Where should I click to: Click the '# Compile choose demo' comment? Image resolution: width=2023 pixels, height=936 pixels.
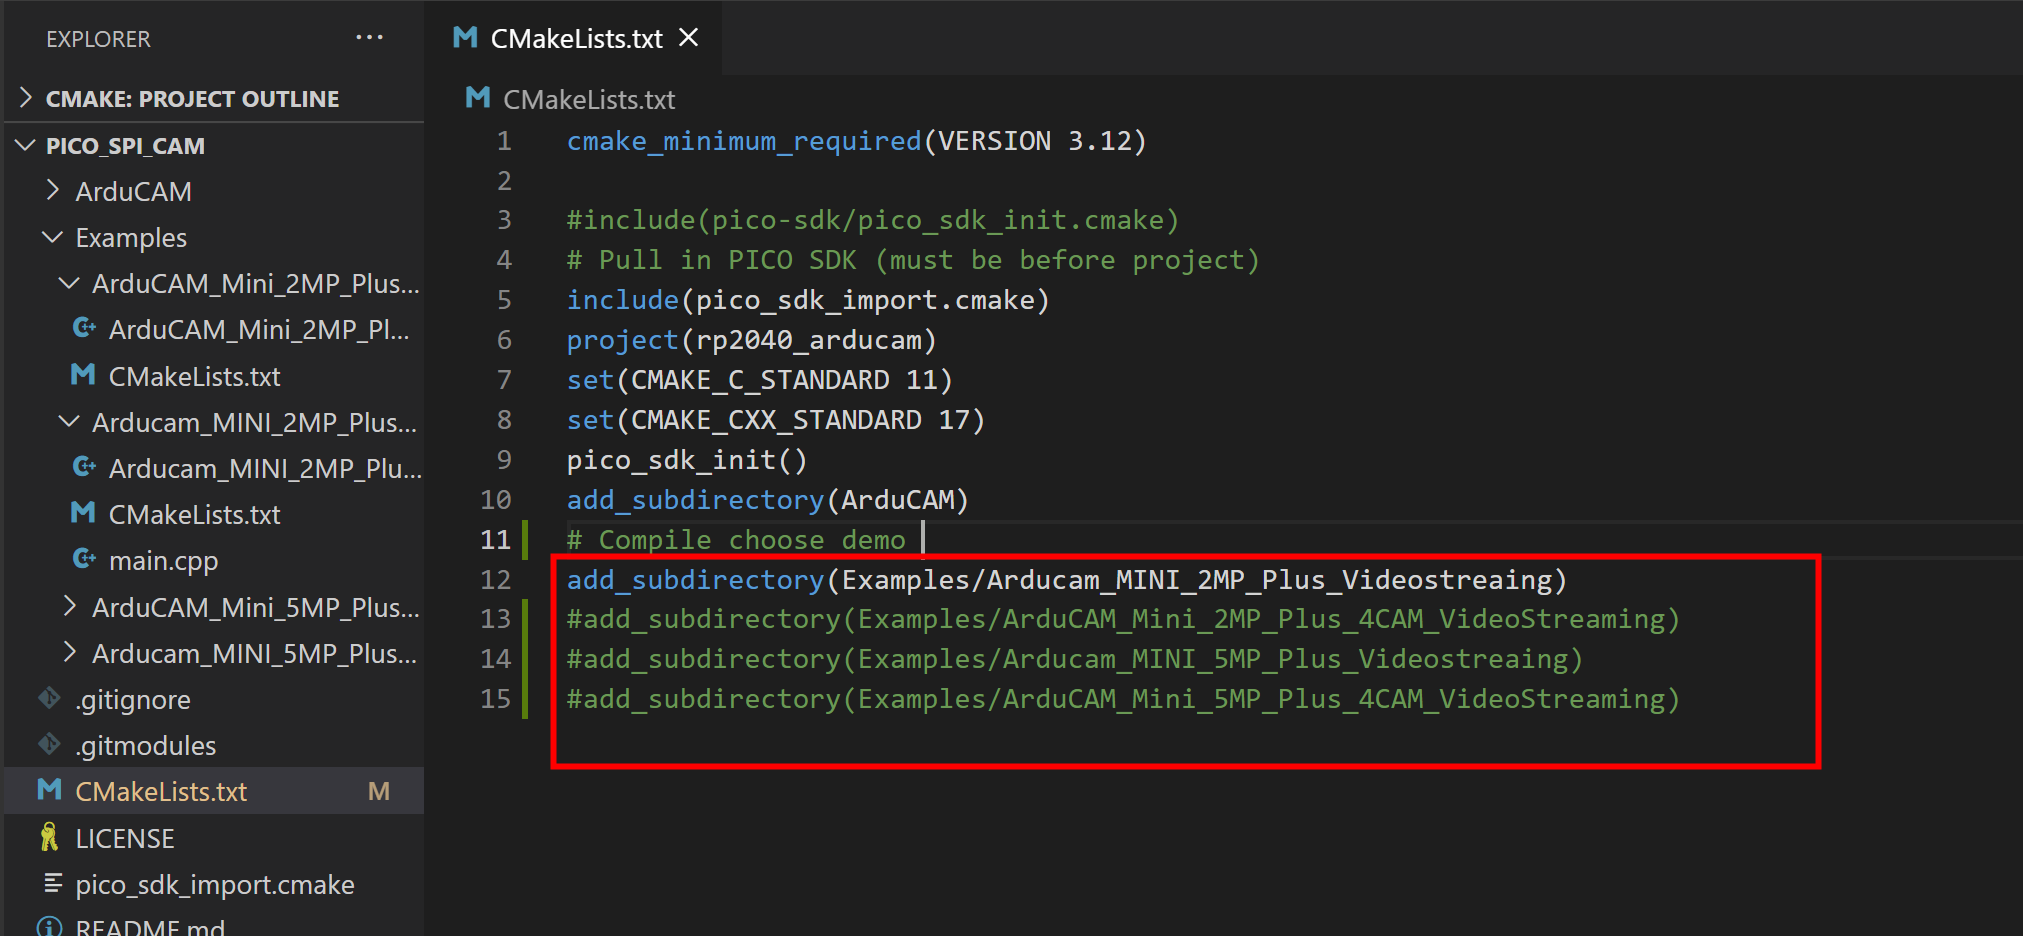click(x=736, y=540)
